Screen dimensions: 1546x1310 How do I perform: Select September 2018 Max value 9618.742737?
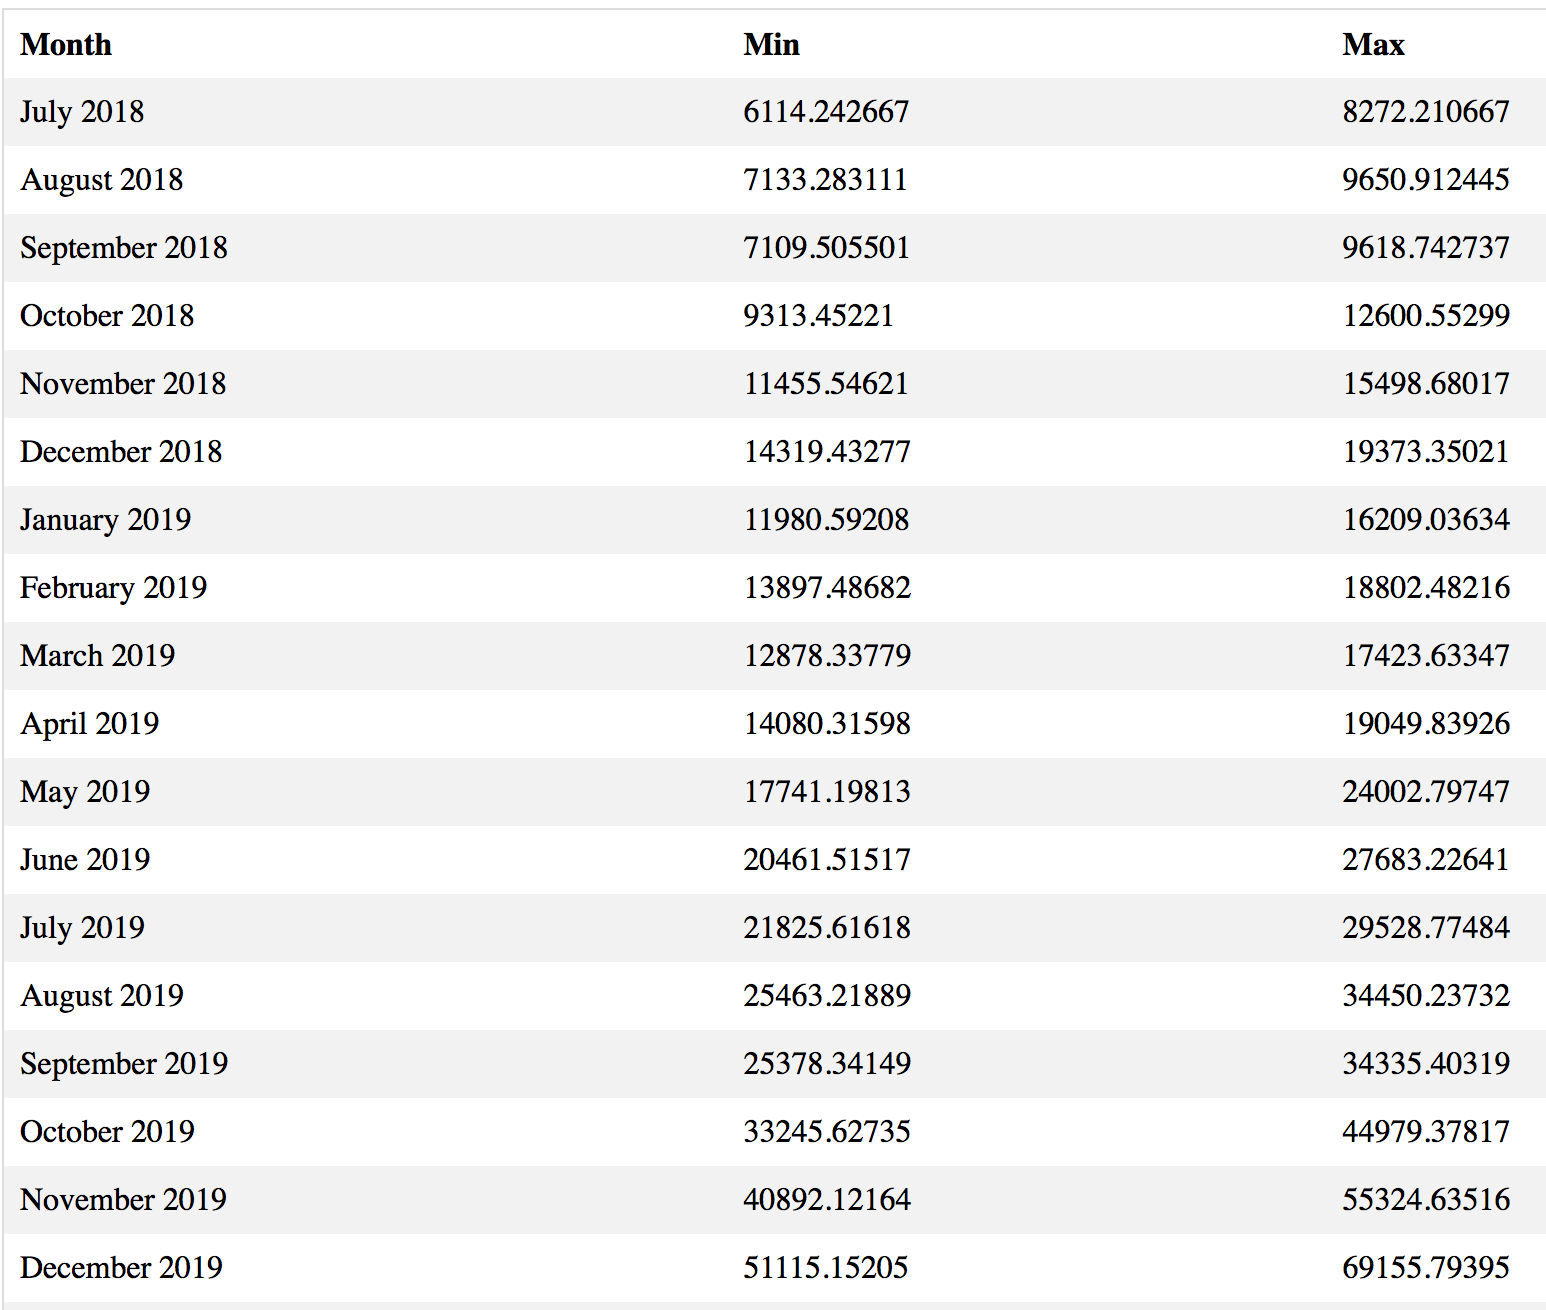coord(1426,248)
